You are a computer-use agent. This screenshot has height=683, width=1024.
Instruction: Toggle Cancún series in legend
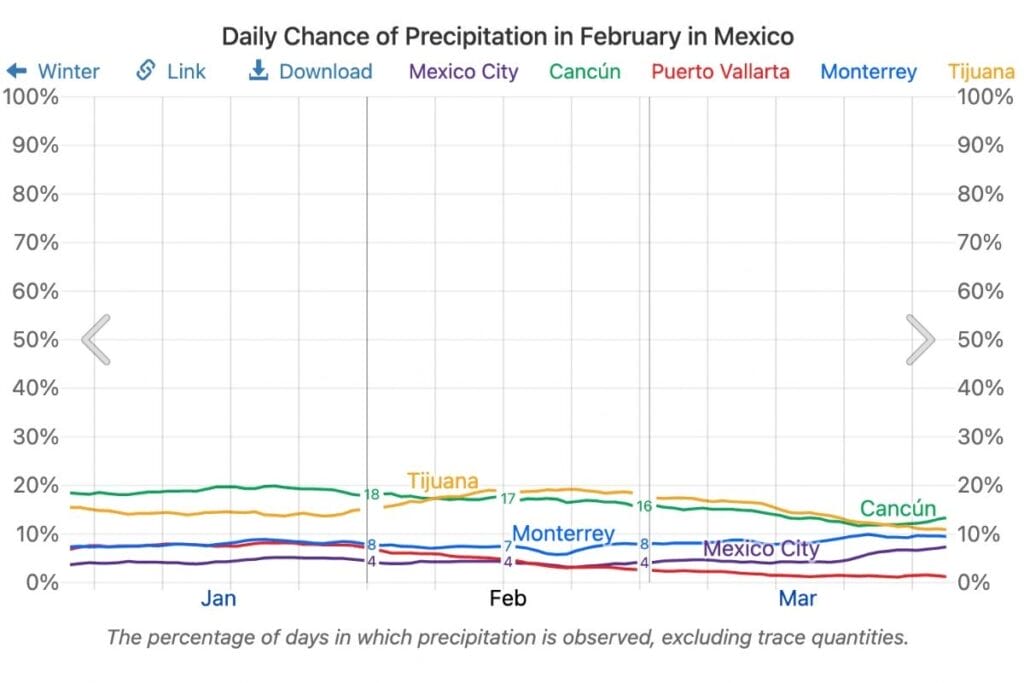[x=585, y=71]
